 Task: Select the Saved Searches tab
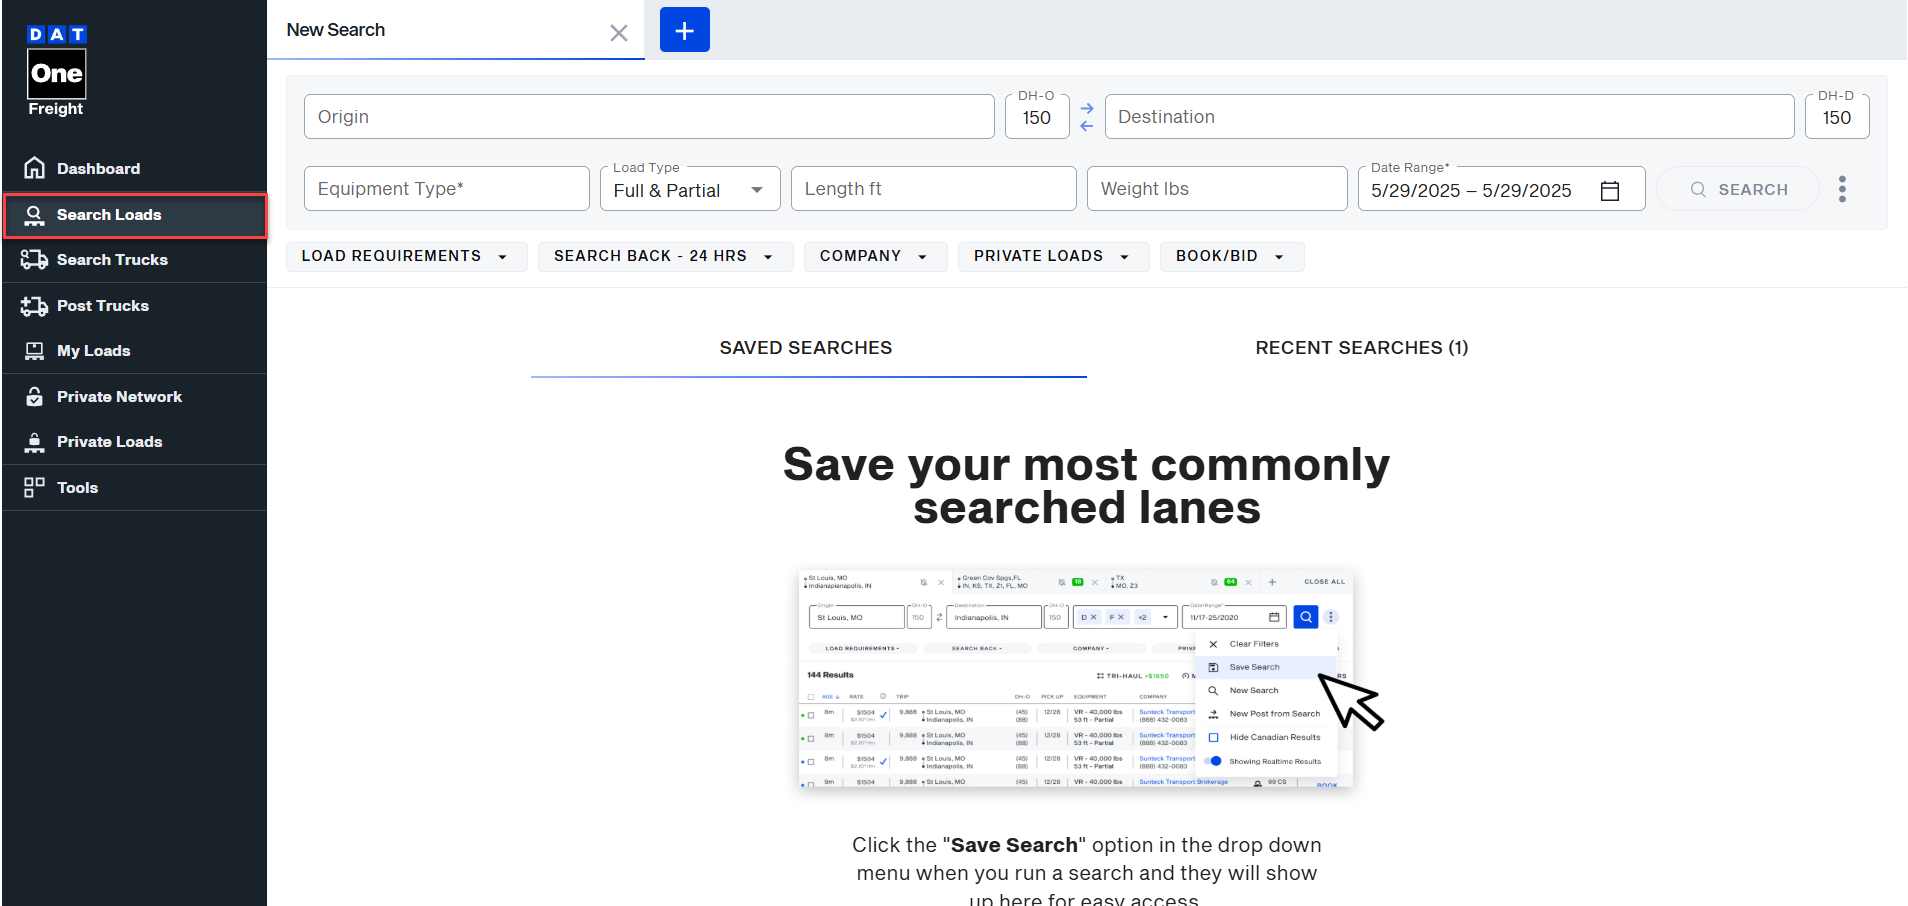point(806,348)
